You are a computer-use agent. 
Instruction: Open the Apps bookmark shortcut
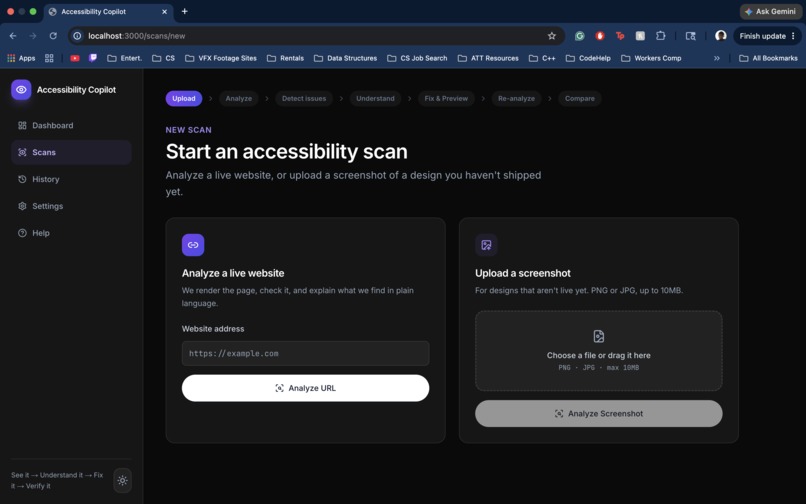tap(21, 58)
